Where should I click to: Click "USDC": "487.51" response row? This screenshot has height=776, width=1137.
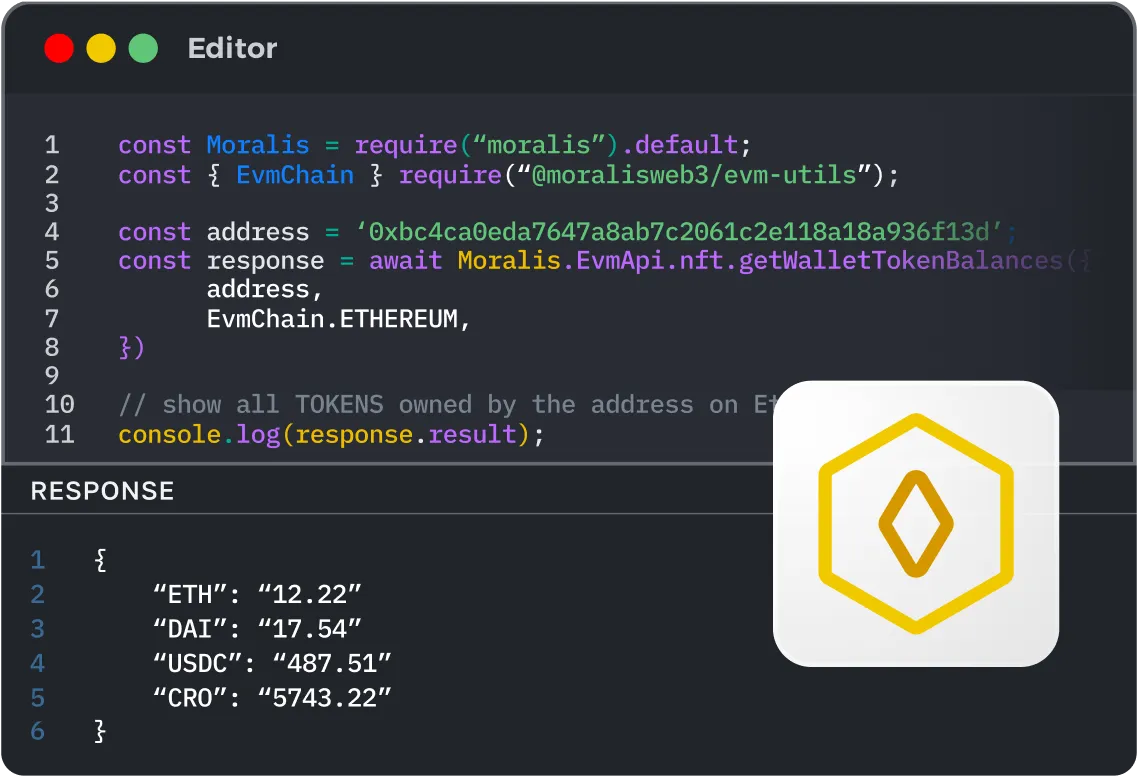272,664
